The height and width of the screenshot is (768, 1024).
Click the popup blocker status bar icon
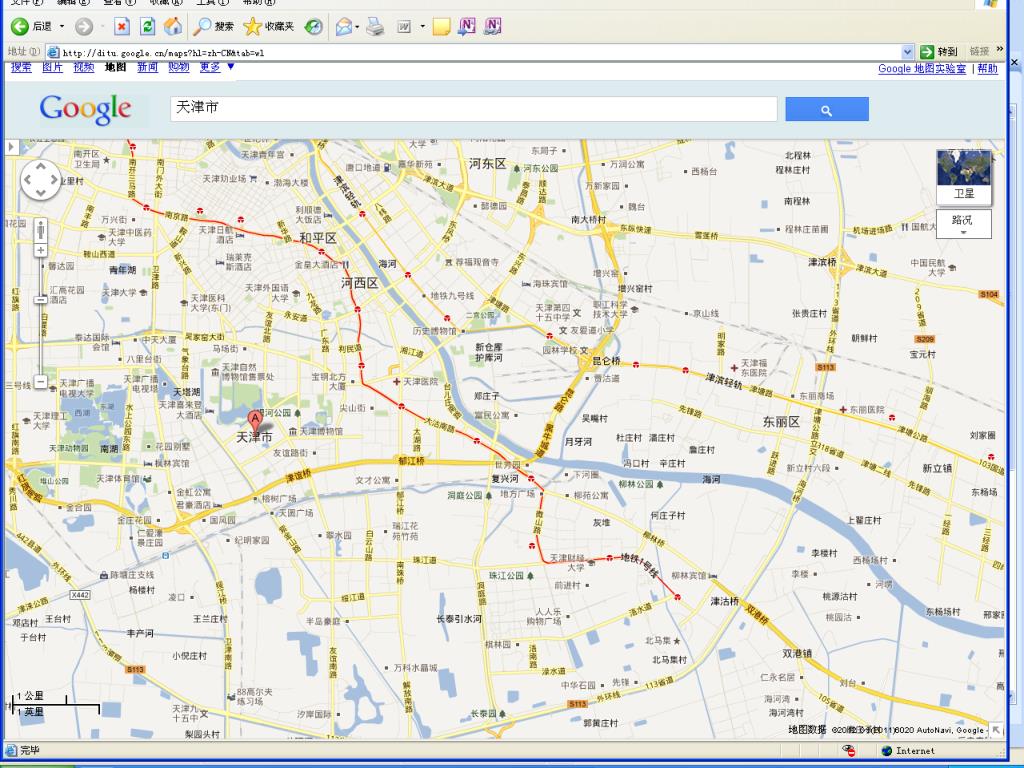(848, 751)
